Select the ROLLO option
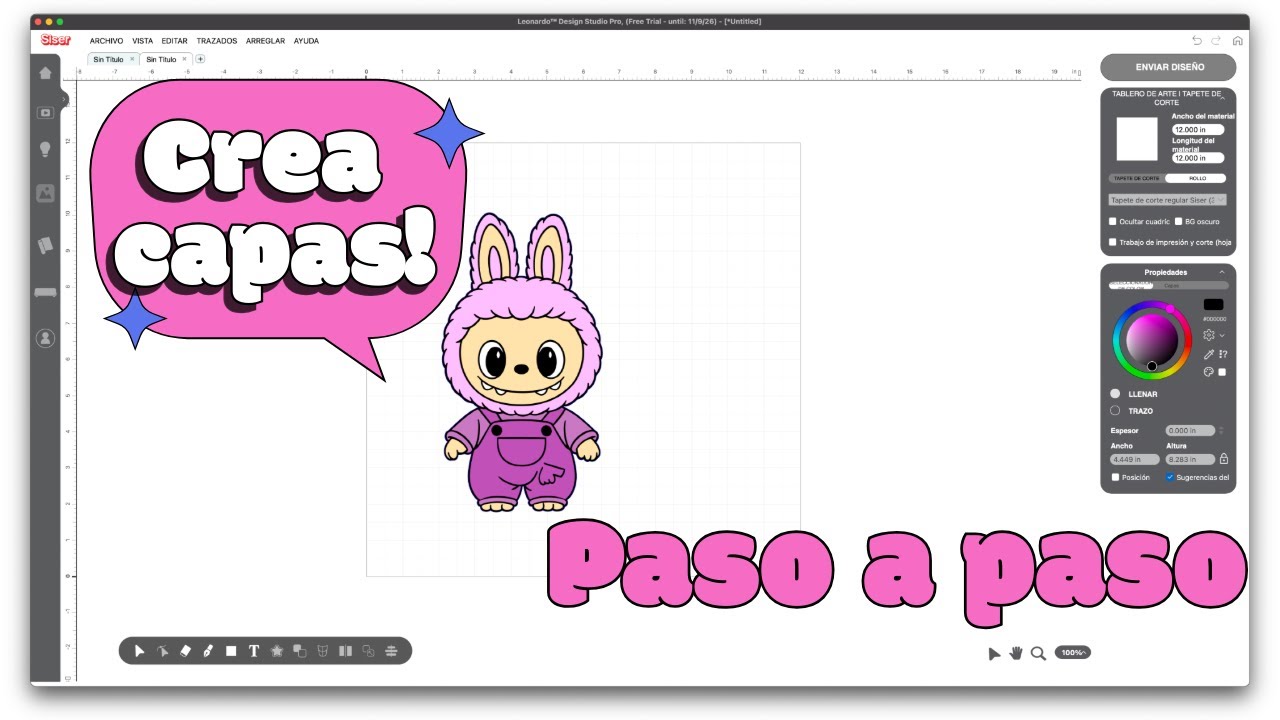Screen dimensions: 1280x720 (1197, 178)
